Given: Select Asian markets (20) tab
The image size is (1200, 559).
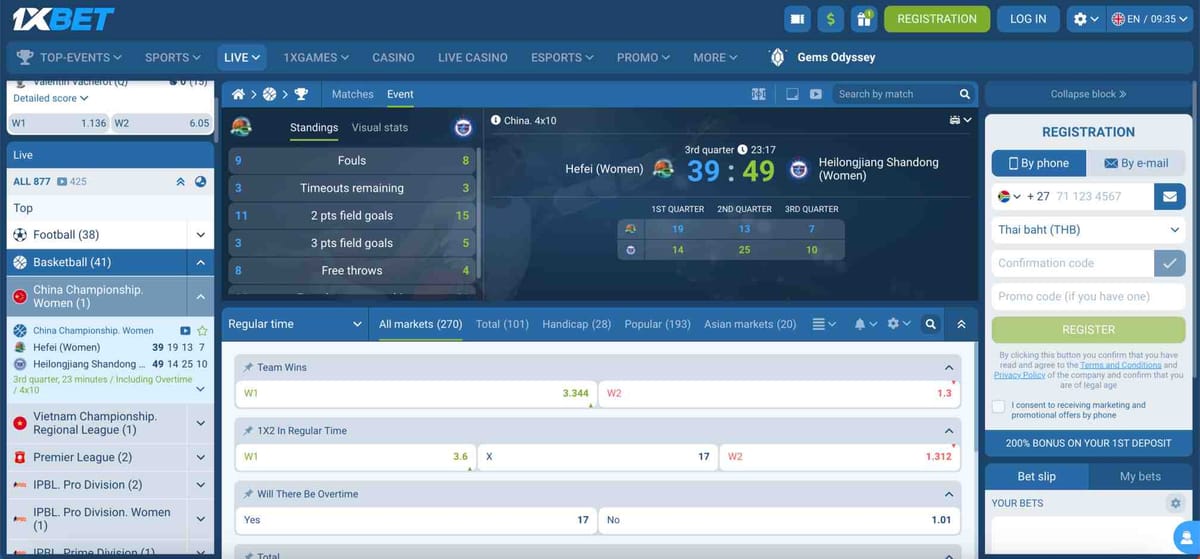Looking at the screenshot, I should [750, 324].
